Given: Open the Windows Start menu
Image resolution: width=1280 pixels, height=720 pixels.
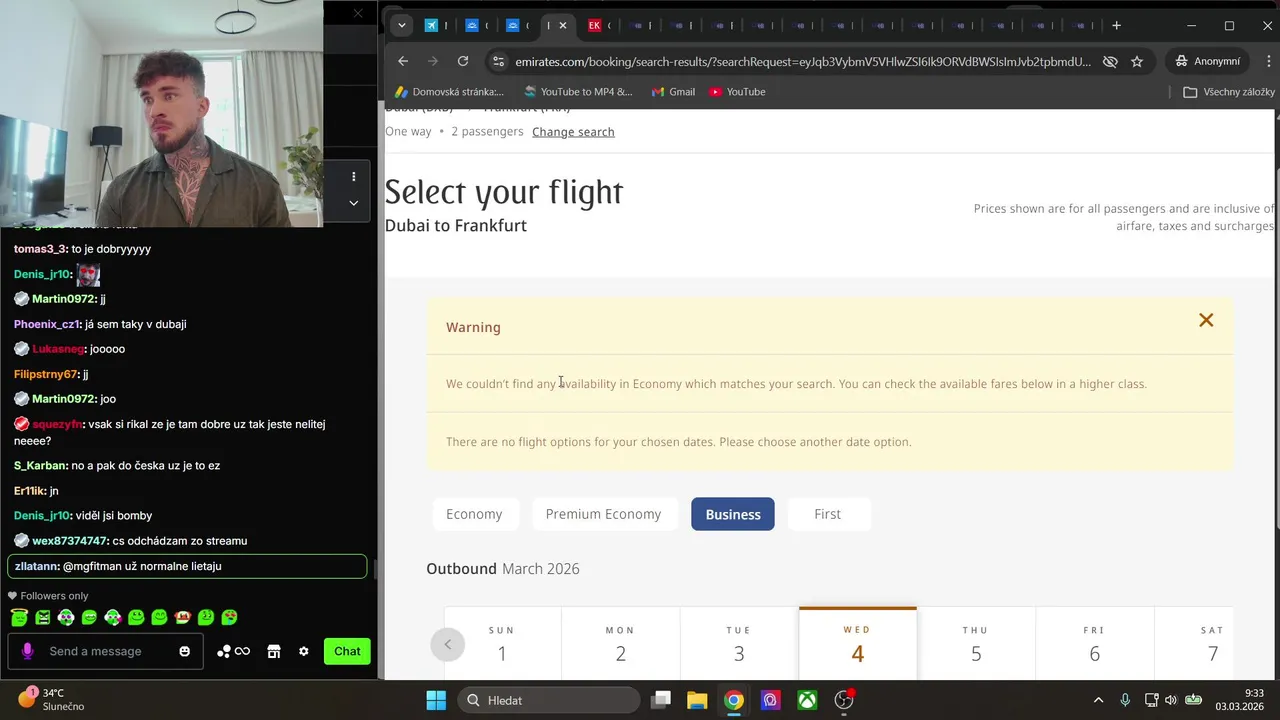Looking at the screenshot, I should tap(437, 700).
